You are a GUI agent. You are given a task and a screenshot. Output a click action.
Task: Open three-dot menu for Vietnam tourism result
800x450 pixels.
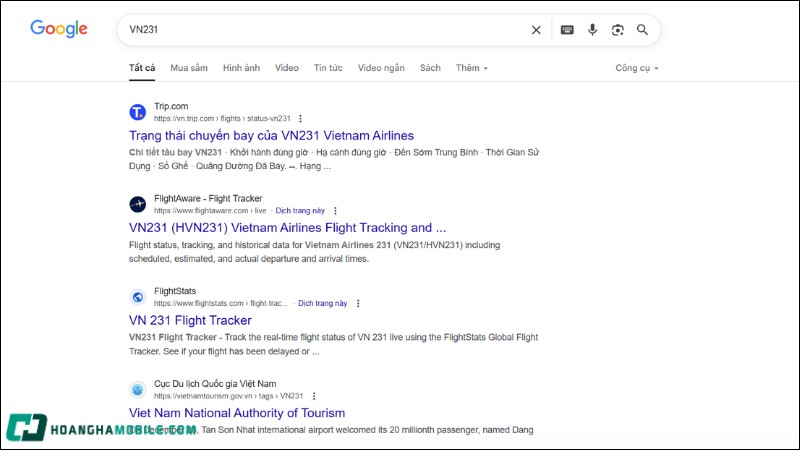[314, 396]
